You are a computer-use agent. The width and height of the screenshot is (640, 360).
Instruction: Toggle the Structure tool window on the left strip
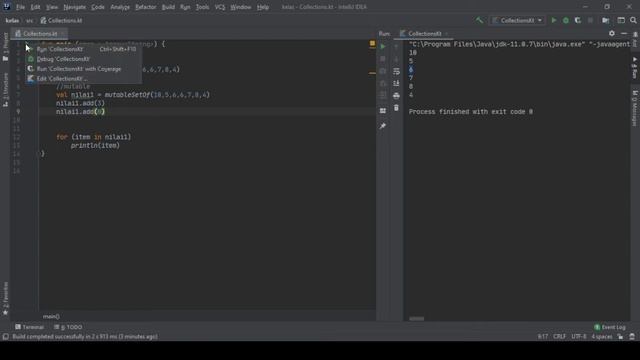click(x=5, y=90)
